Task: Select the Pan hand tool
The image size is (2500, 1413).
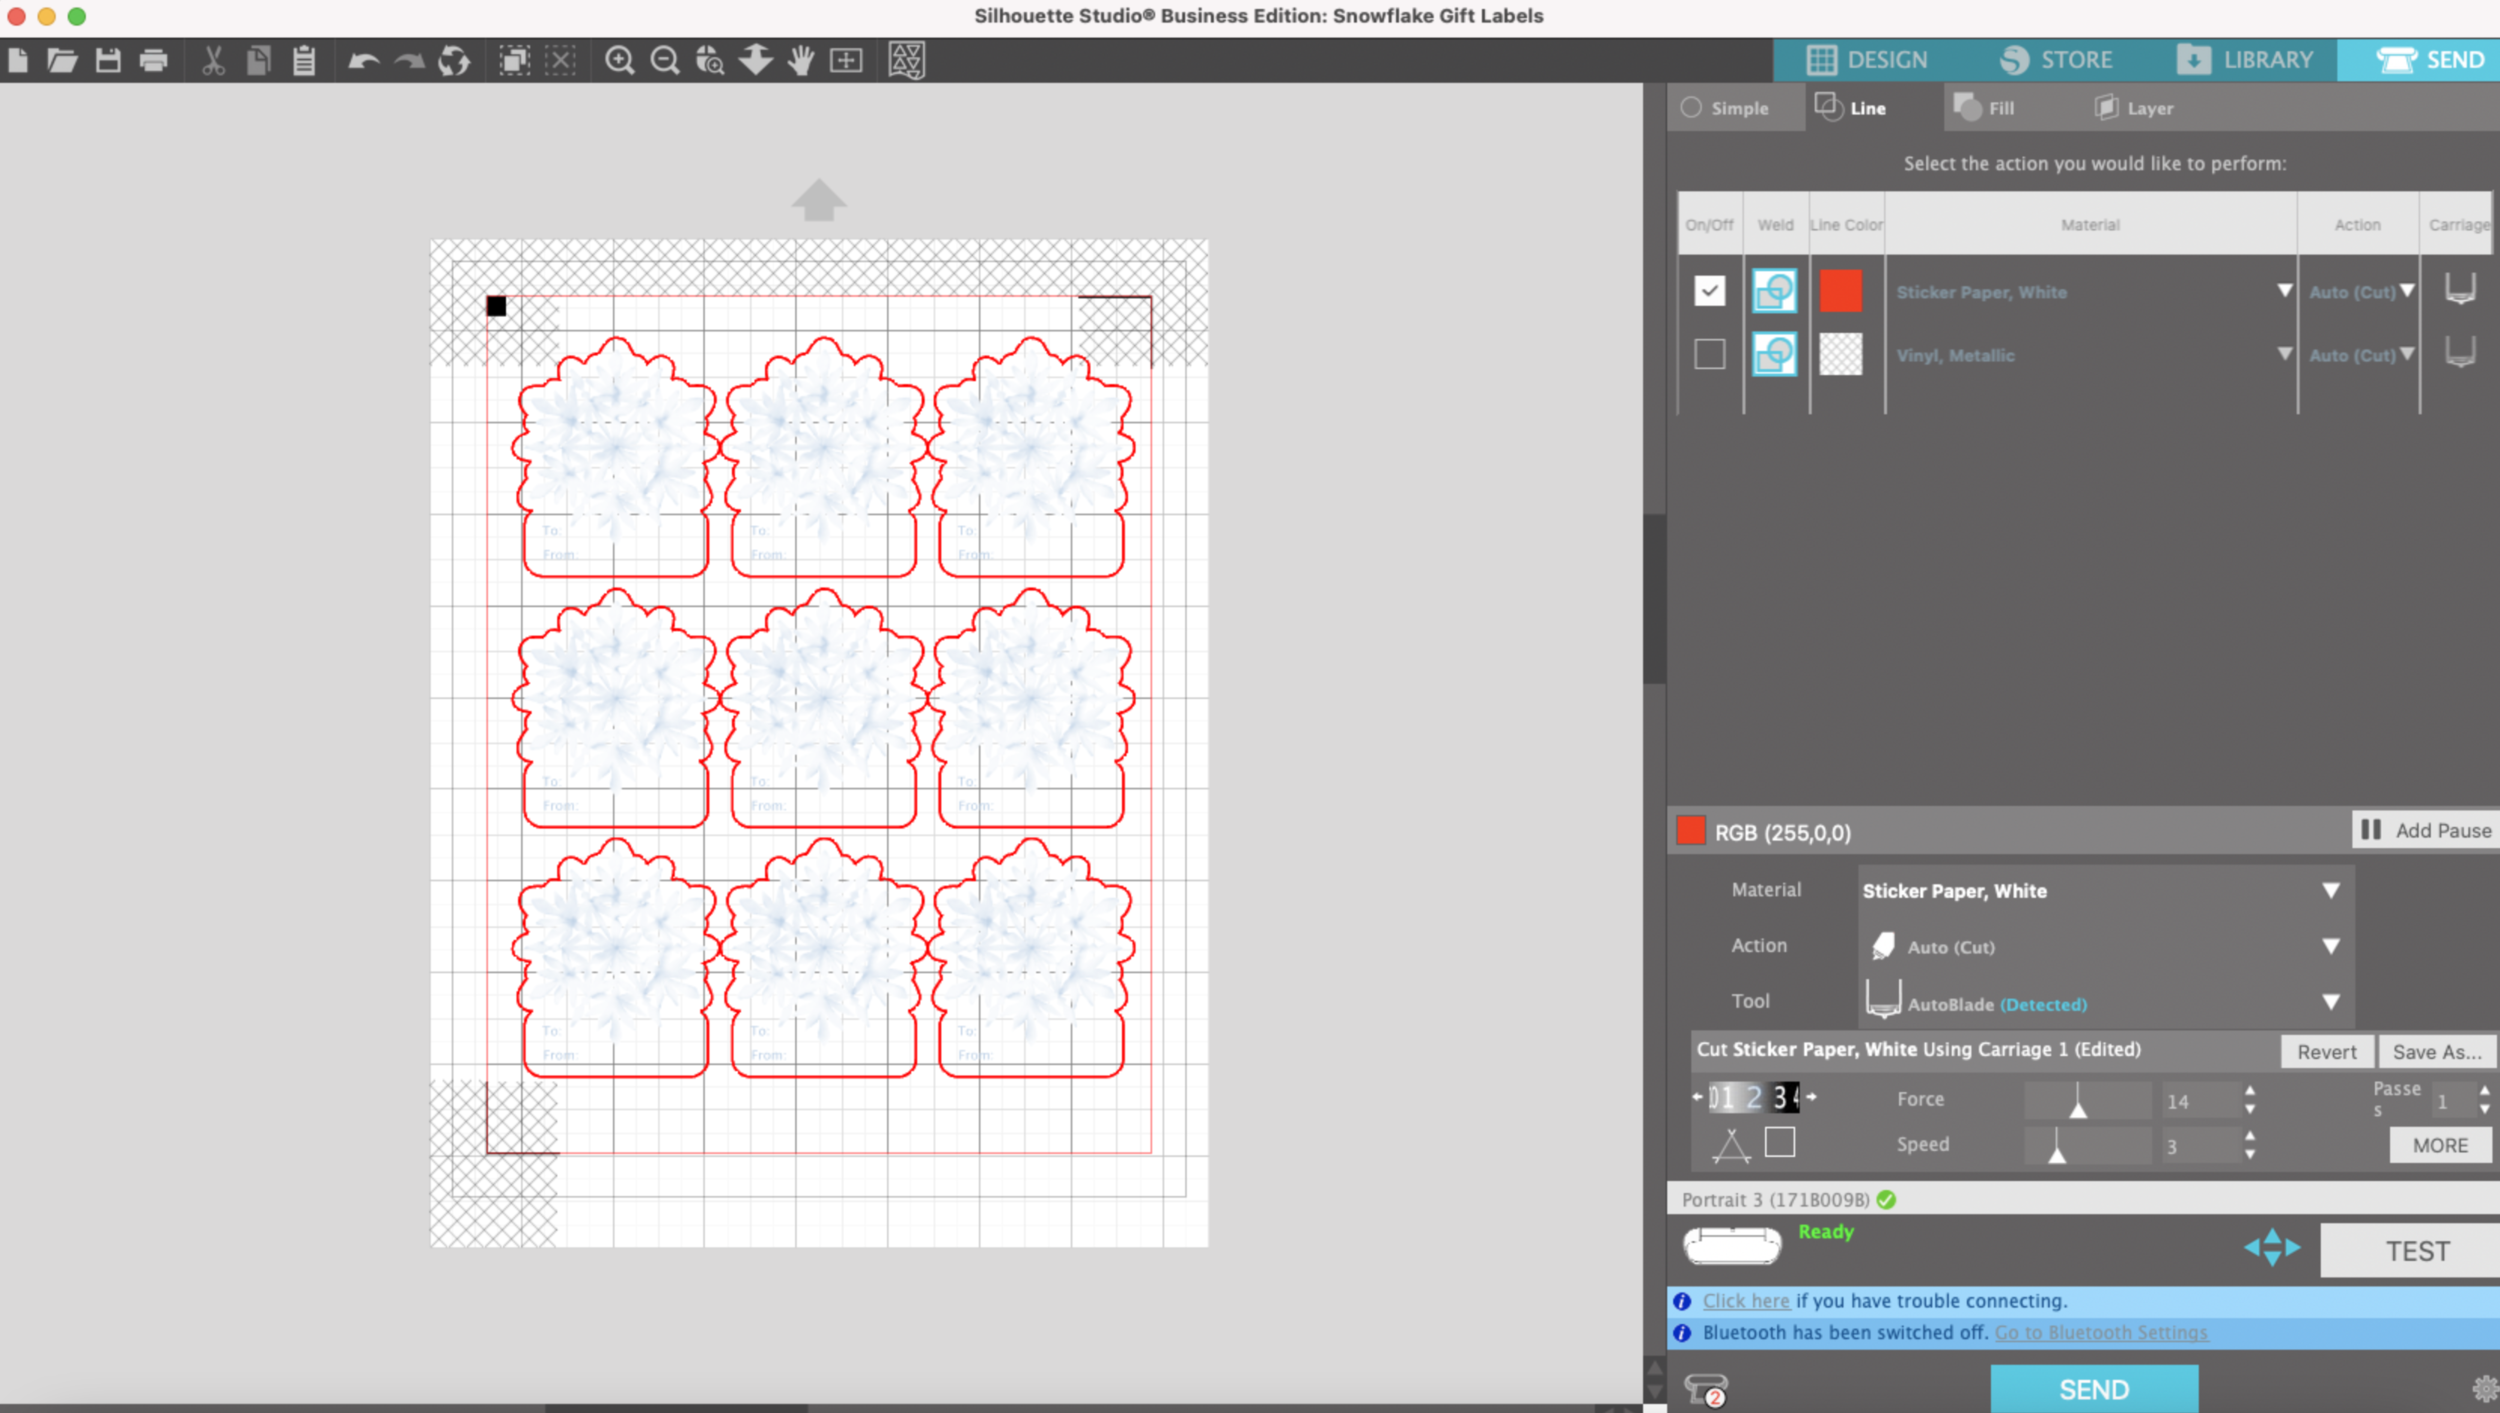Action: [801, 61]
